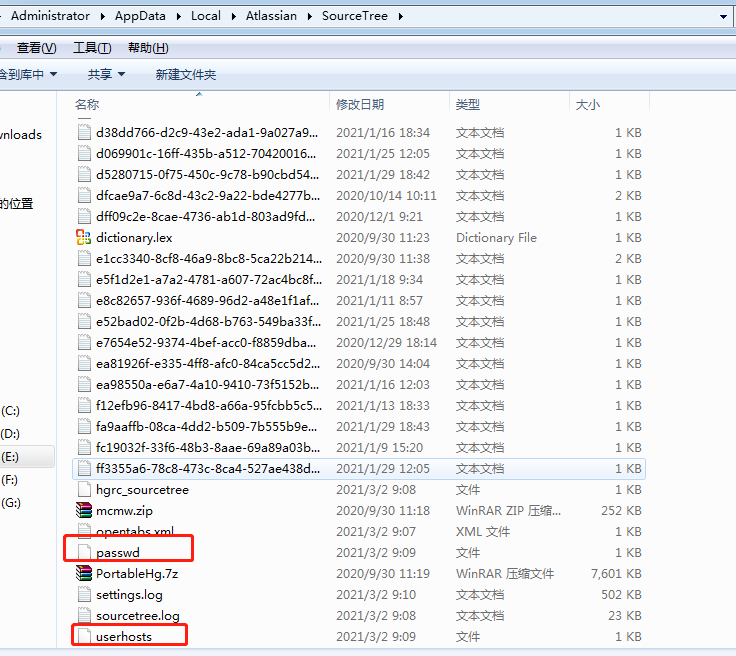This screenshot has height=656, width=736.
Task: Click the mcmw.zip WinRAR archive icon
Action: (84, 510)
